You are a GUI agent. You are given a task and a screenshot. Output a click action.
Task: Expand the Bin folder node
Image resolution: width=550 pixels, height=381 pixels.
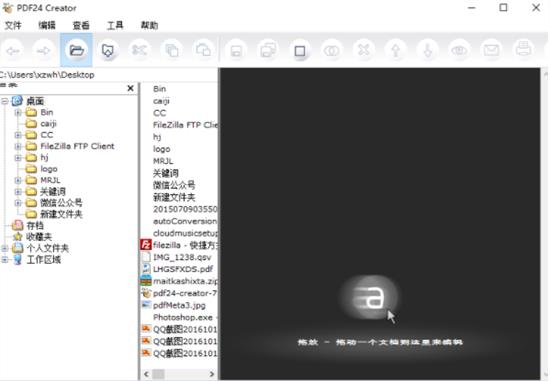18,113
